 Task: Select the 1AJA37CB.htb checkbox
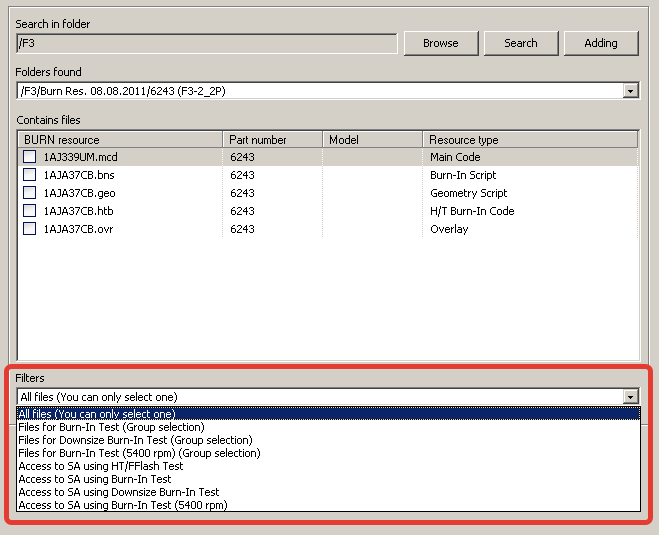click(x=30, y=211)
